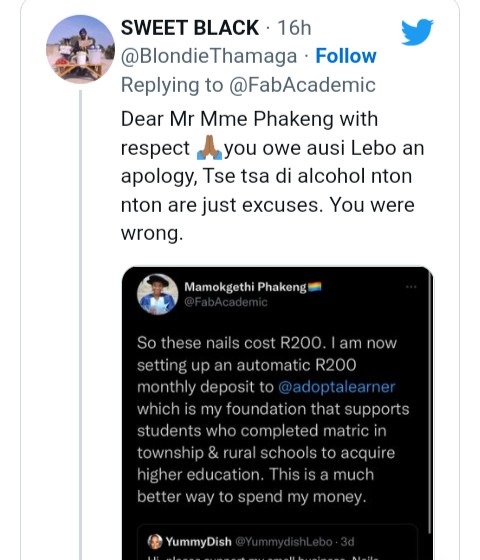Open SWEET BLACK's profile avatar
480x560 pixels.
click(x=80, y=49)
